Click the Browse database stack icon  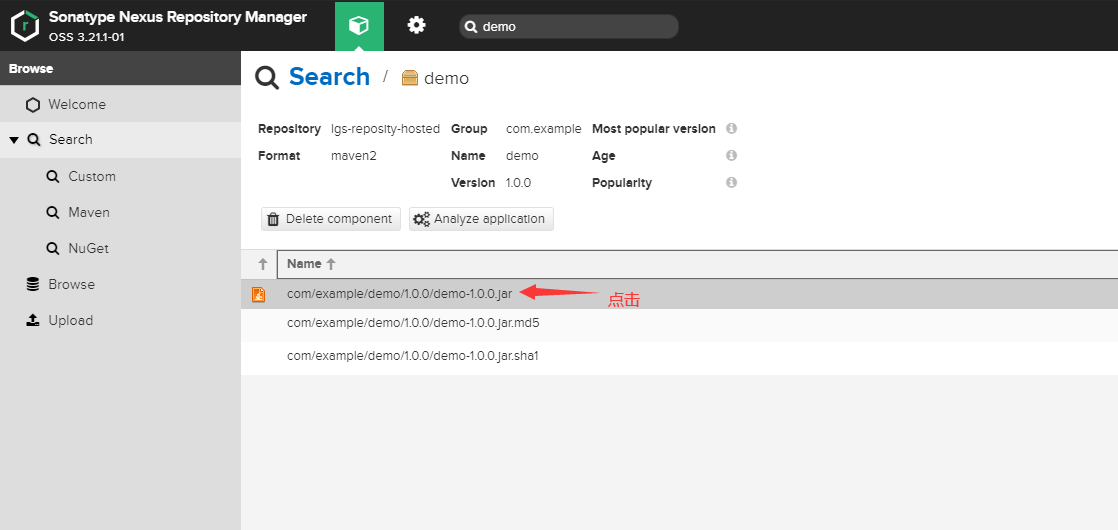coord(33,285)
